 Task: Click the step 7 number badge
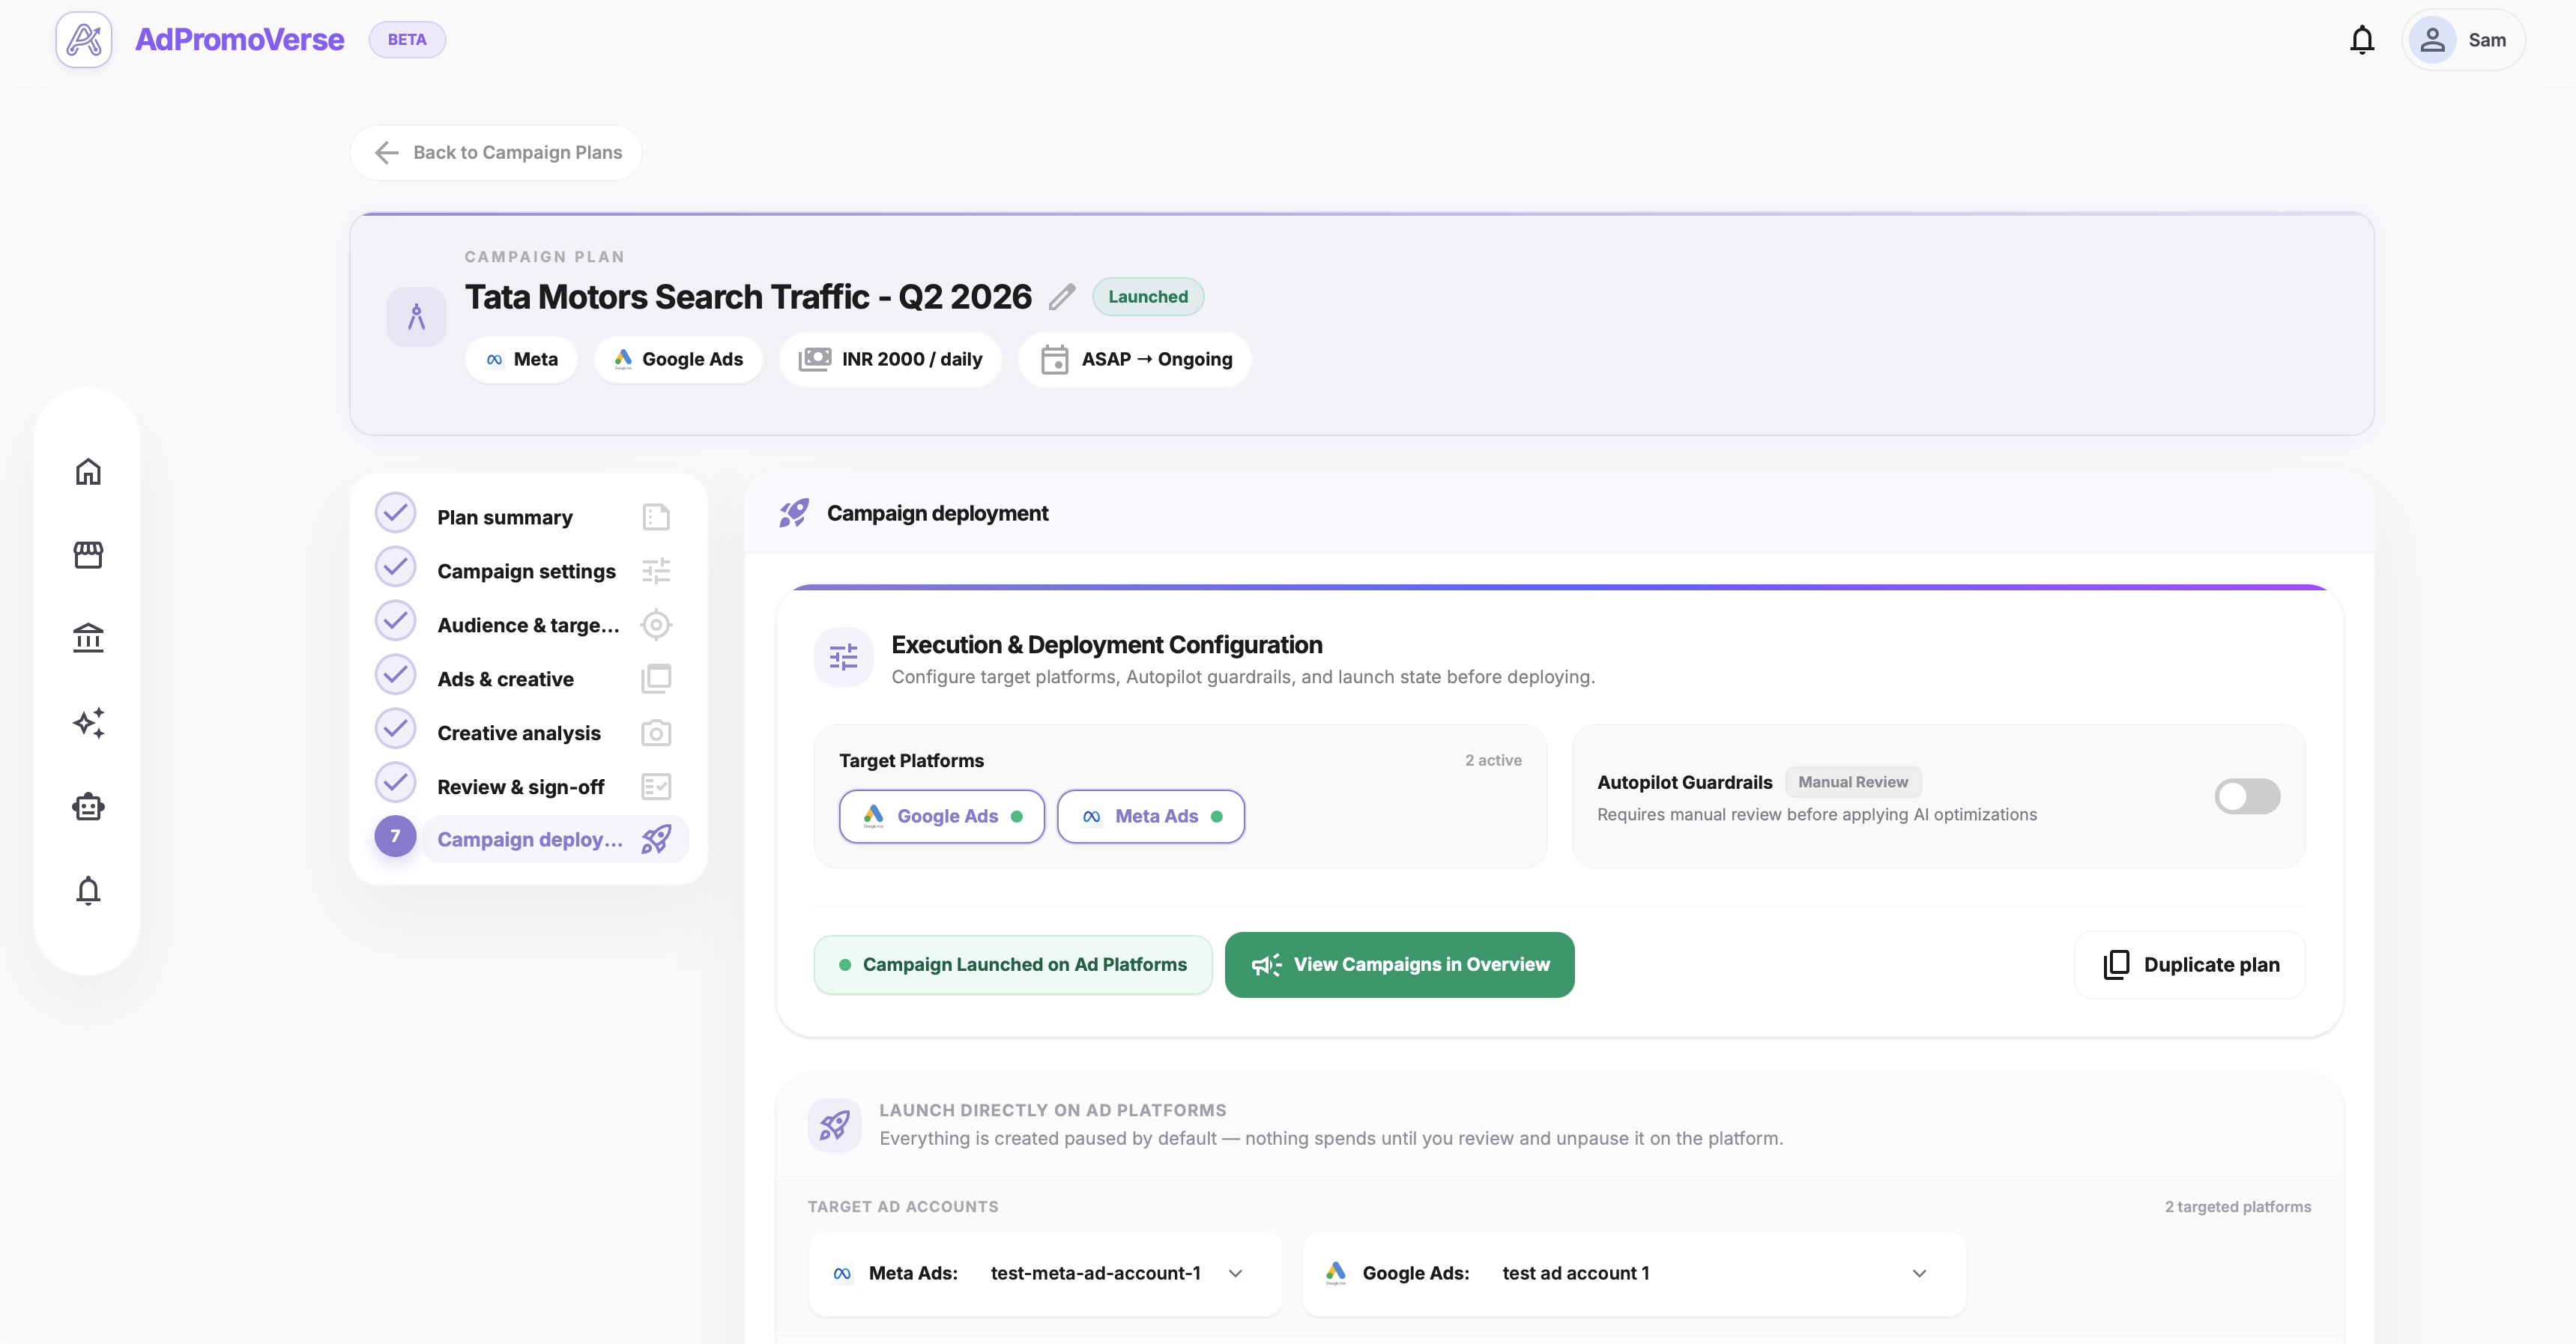pyautogui.click(x=395, y=836)
